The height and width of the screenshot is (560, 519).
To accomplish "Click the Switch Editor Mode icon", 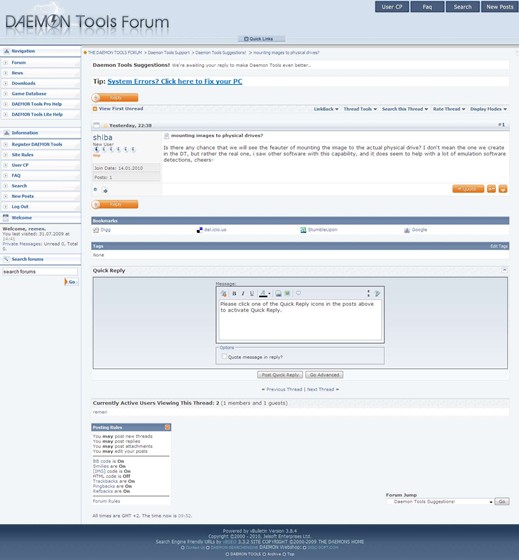I will point(377,294).
